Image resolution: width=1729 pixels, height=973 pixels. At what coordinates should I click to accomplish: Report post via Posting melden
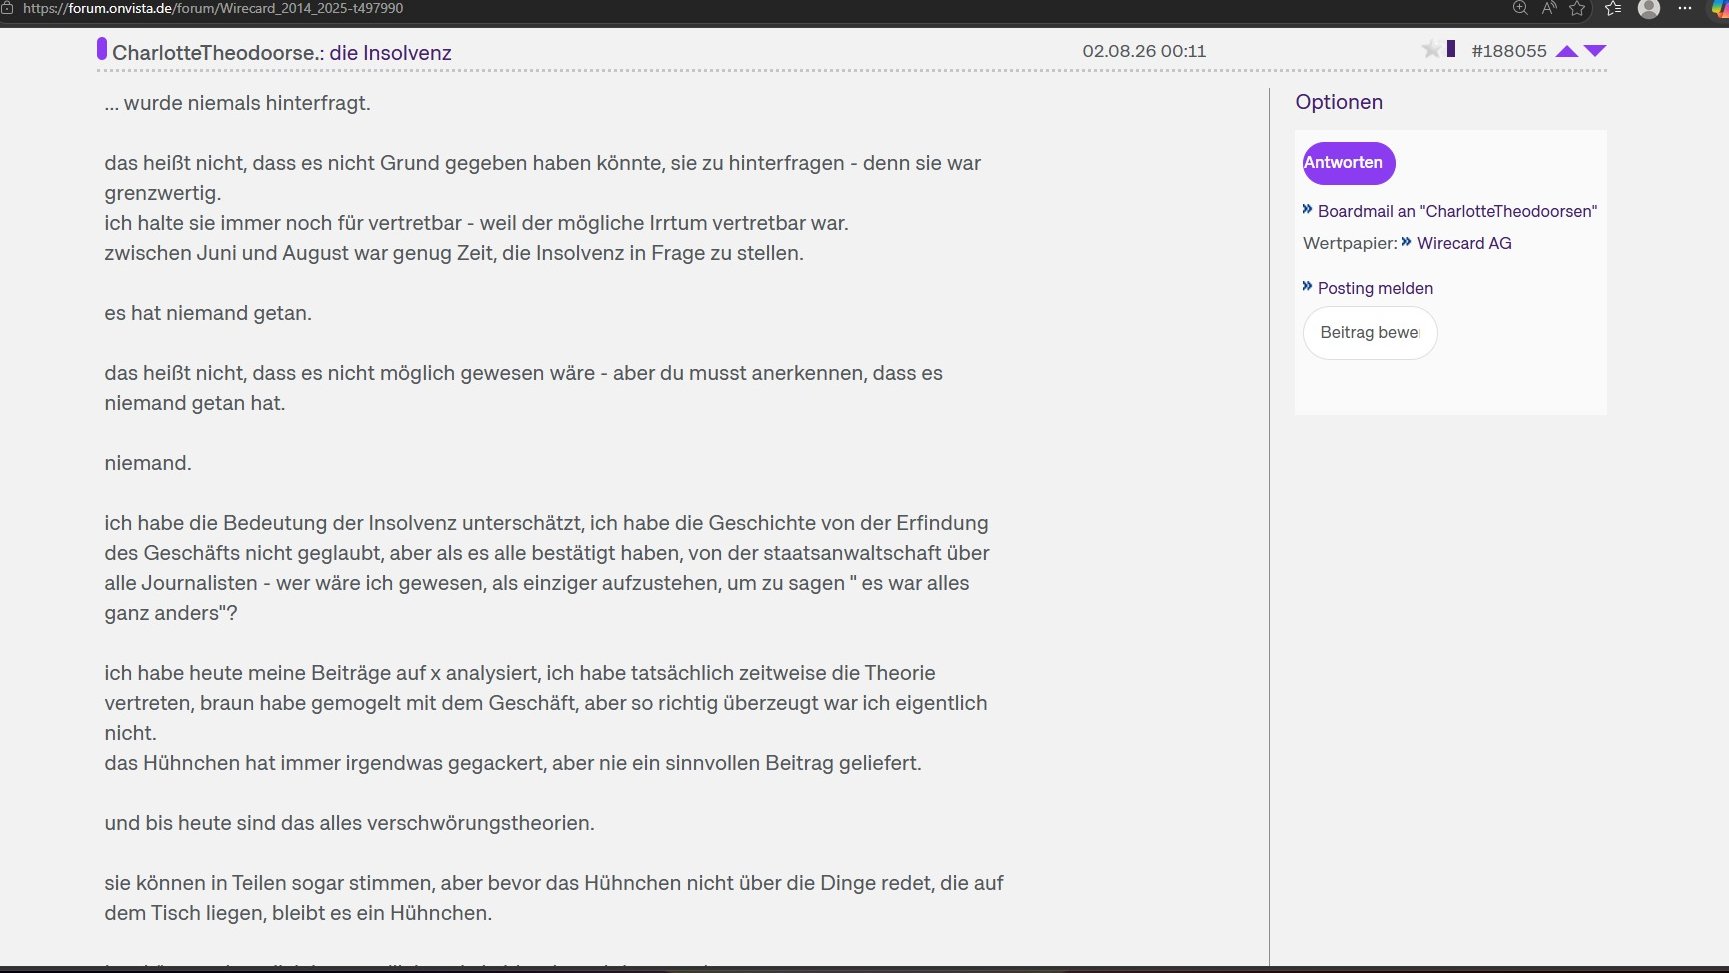tap(1375, 288)
